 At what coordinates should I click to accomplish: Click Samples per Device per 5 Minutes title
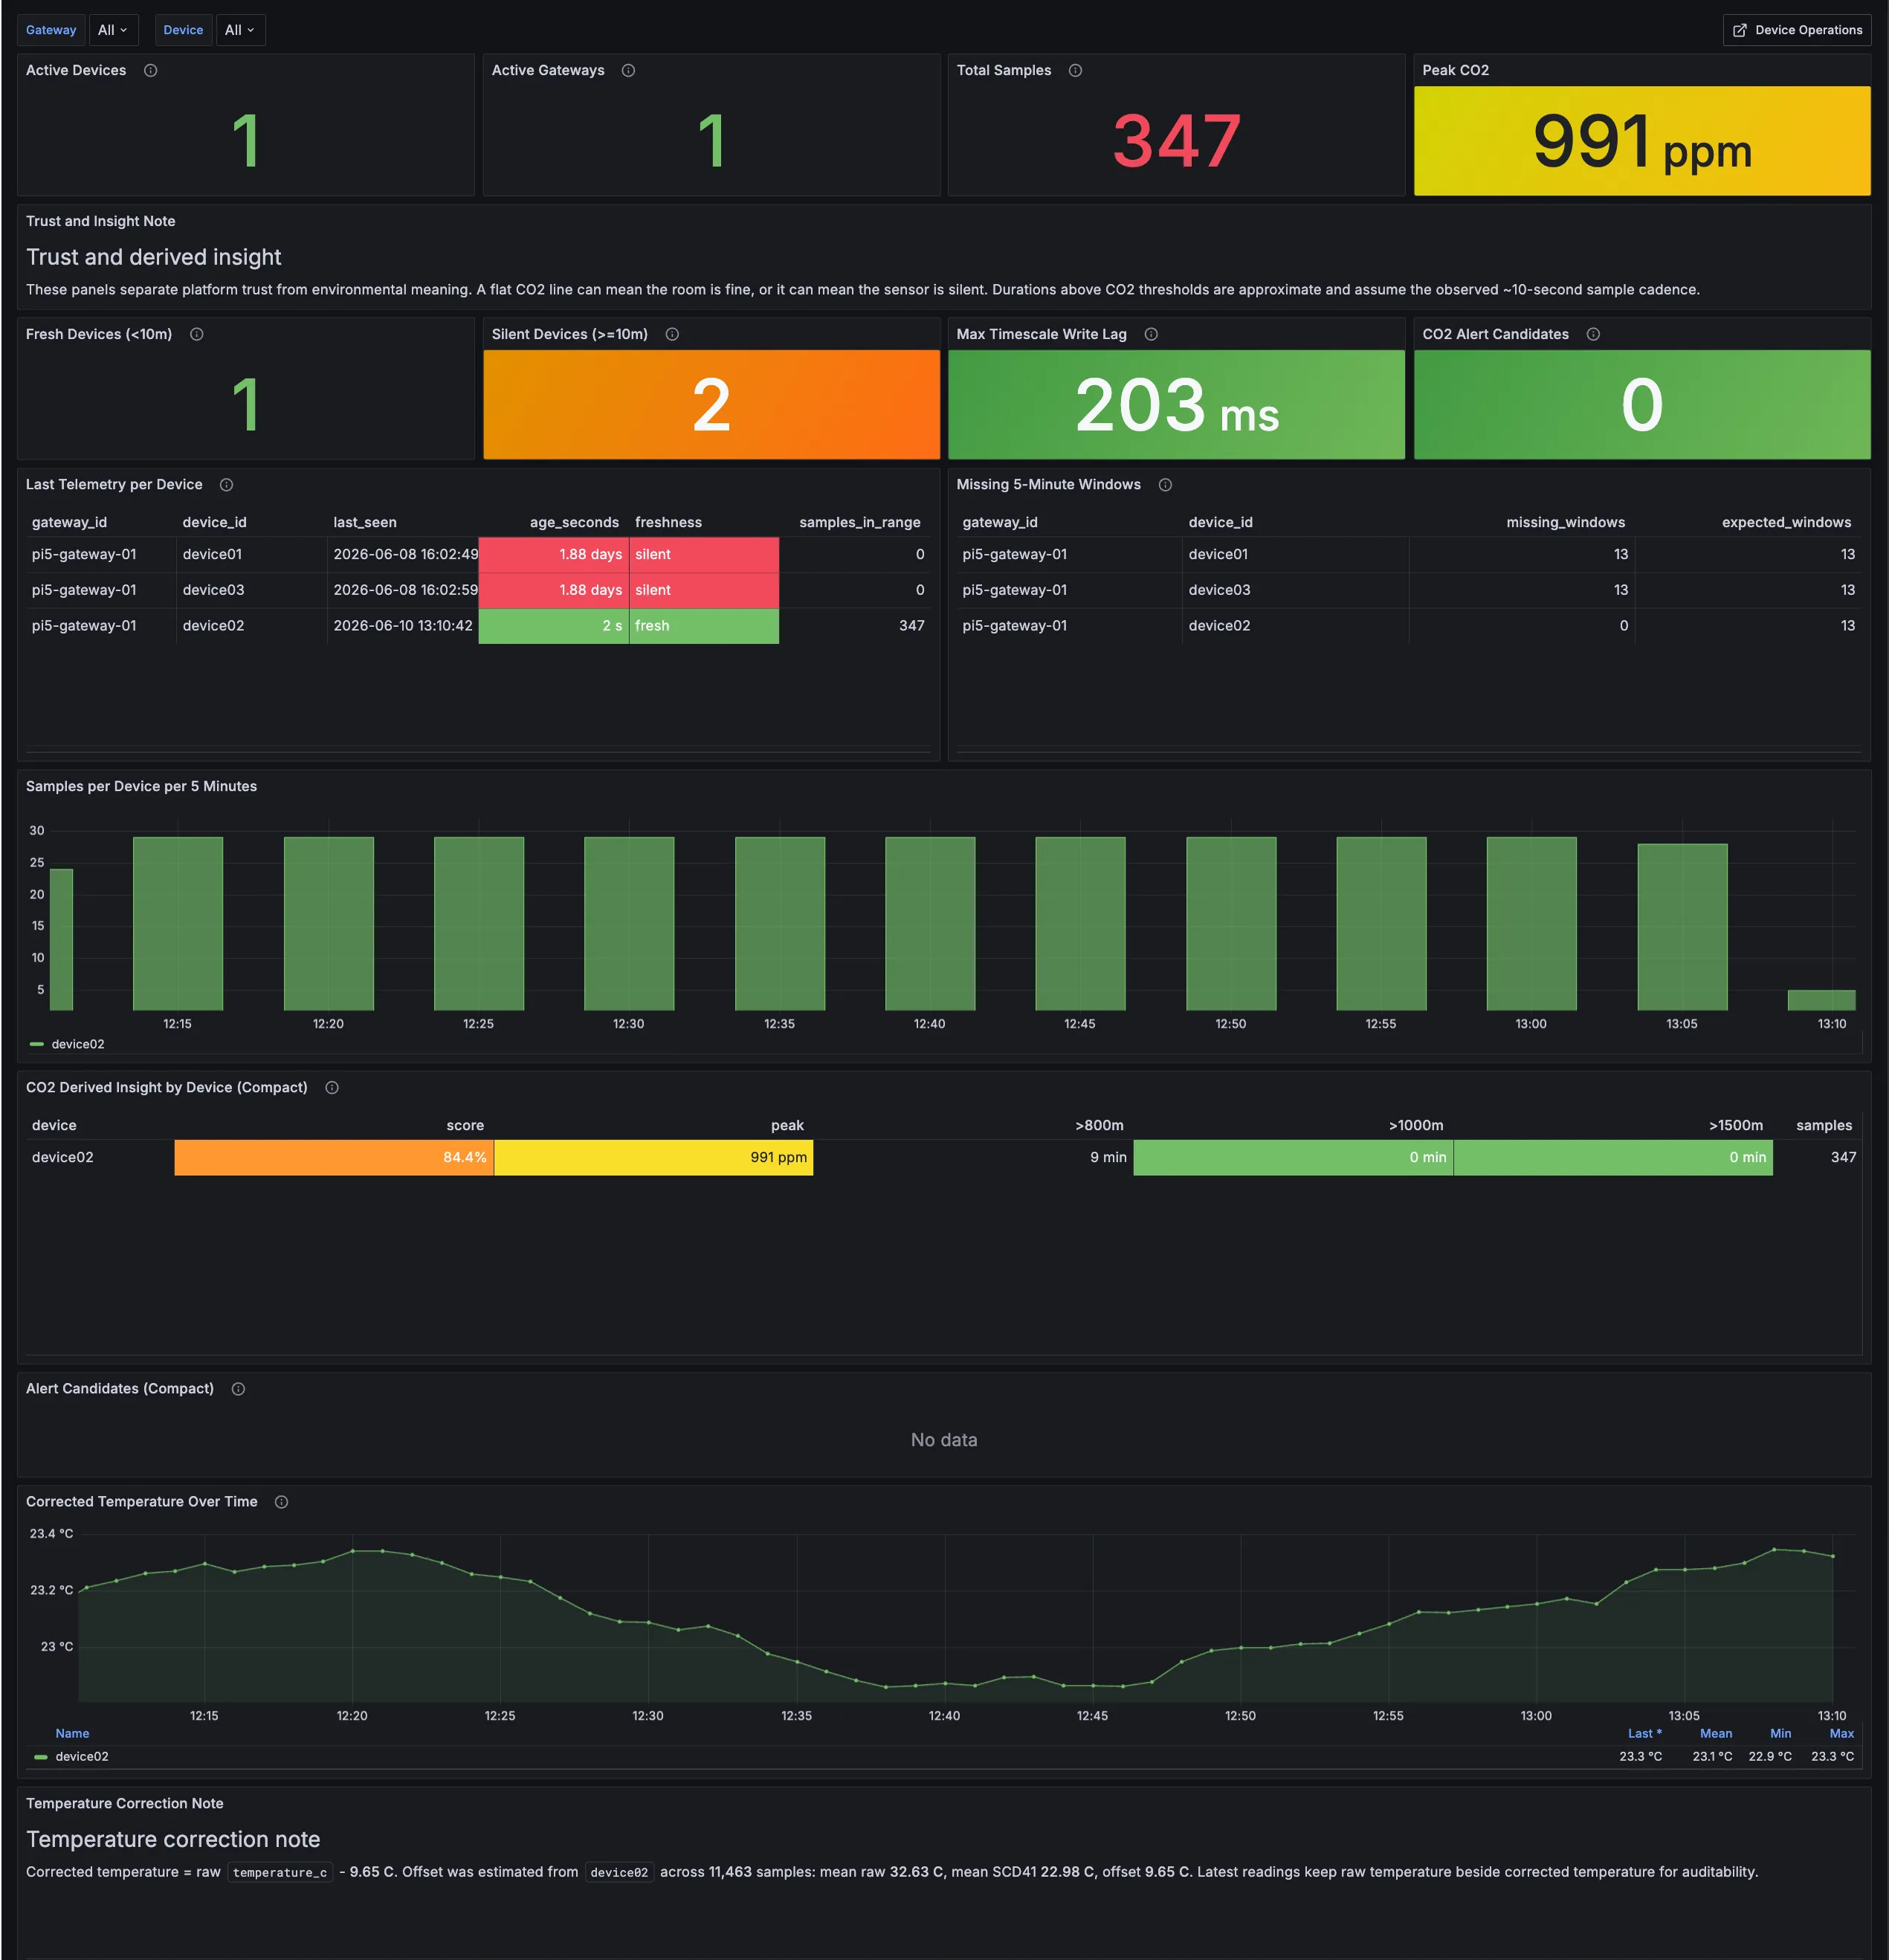click(141, 786)
